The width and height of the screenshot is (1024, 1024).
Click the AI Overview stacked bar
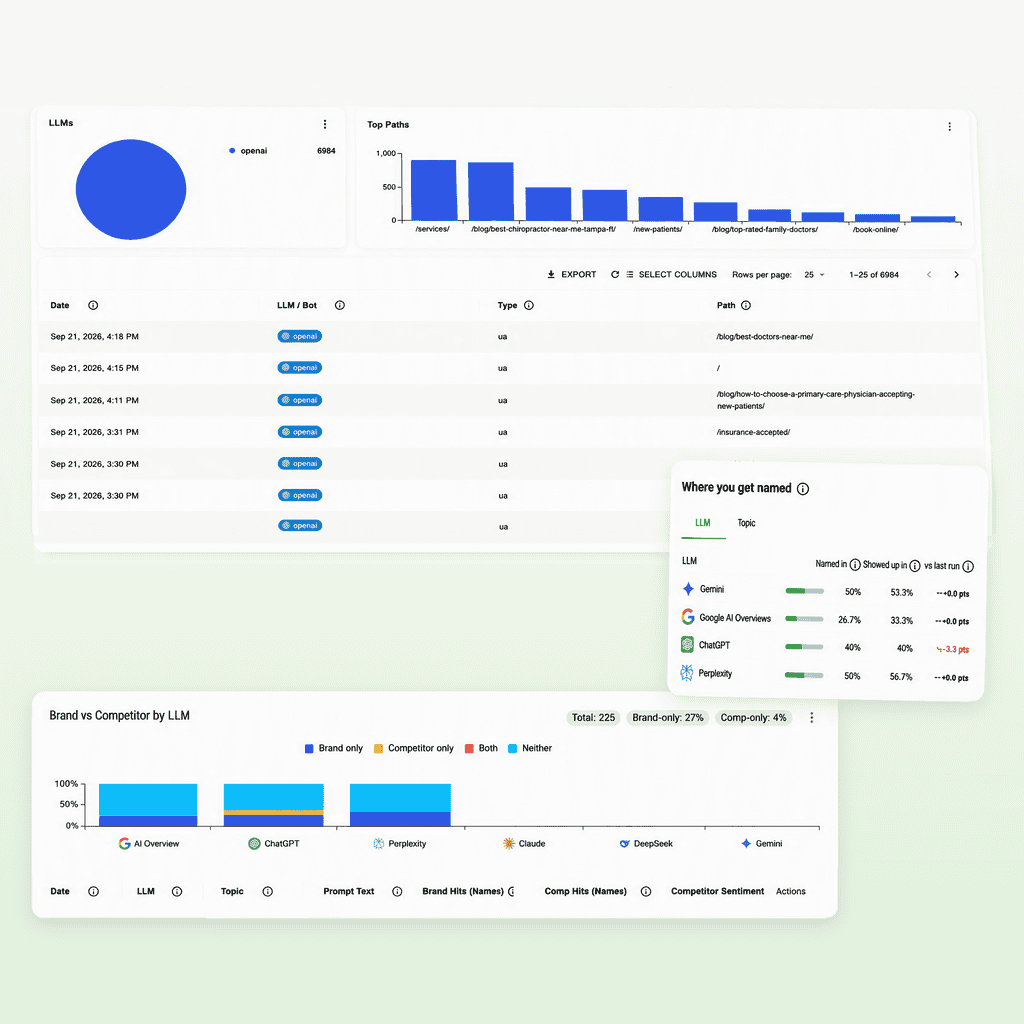148,805
